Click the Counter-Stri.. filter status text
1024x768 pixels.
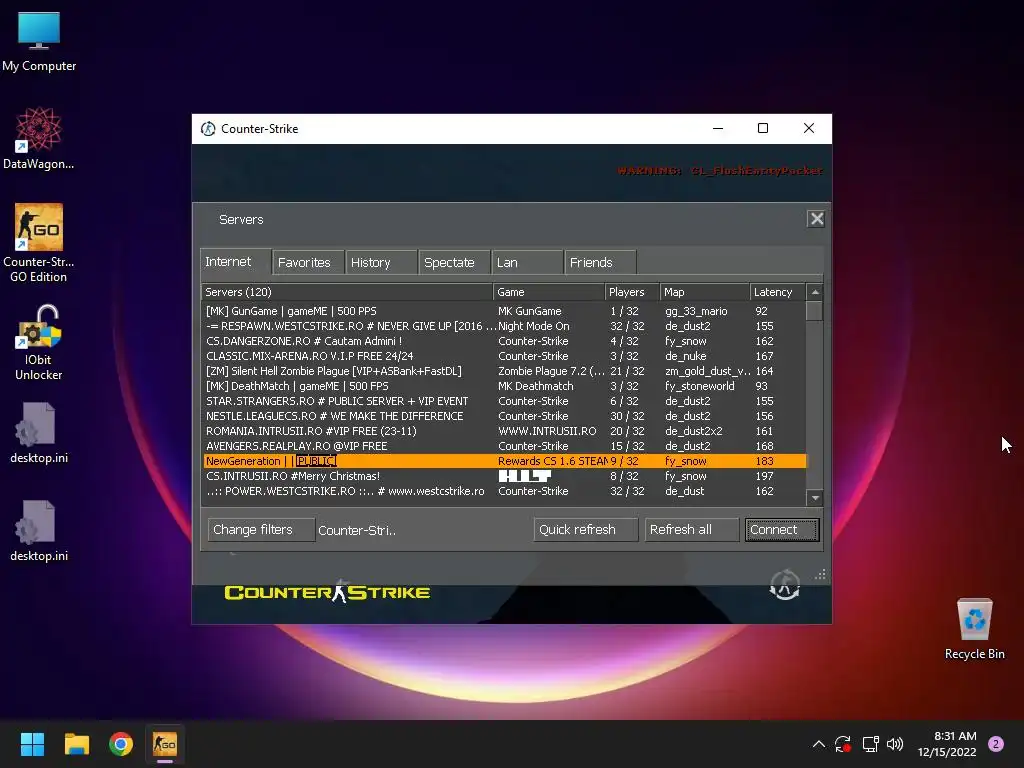[357, 530]
